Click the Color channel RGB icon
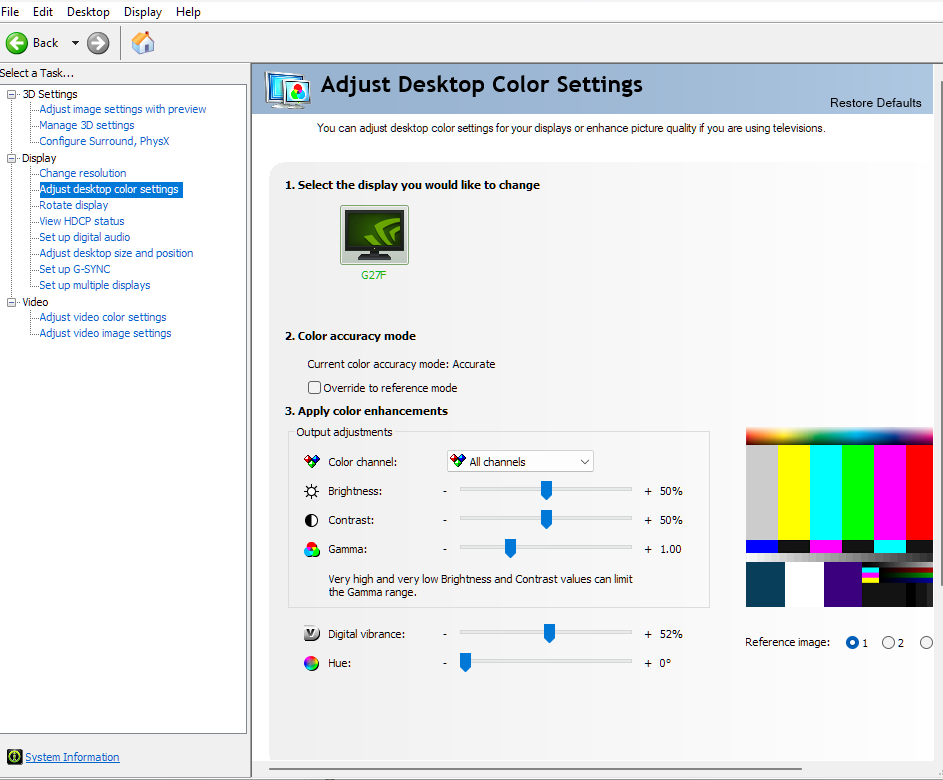 click(x=312, y=462)
